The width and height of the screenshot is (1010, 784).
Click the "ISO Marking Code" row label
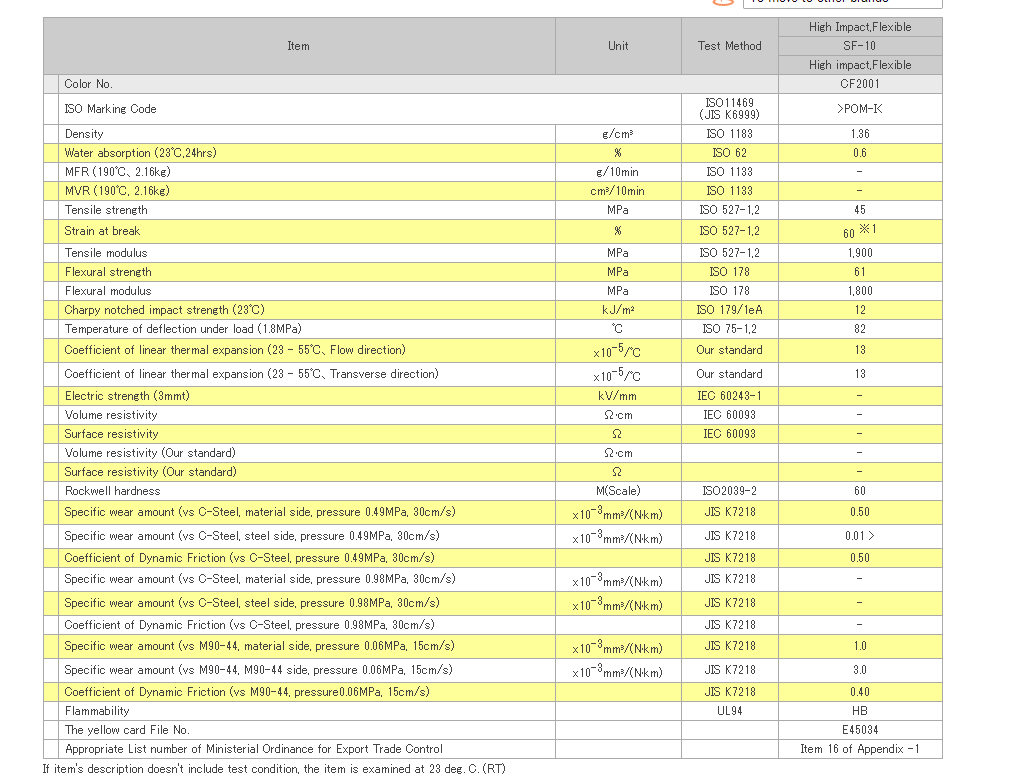point(110,109)
